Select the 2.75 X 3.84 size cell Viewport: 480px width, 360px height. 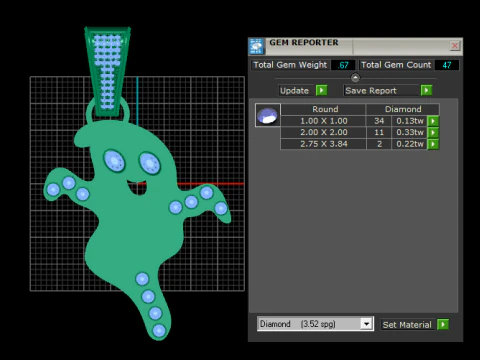[323, 144]
